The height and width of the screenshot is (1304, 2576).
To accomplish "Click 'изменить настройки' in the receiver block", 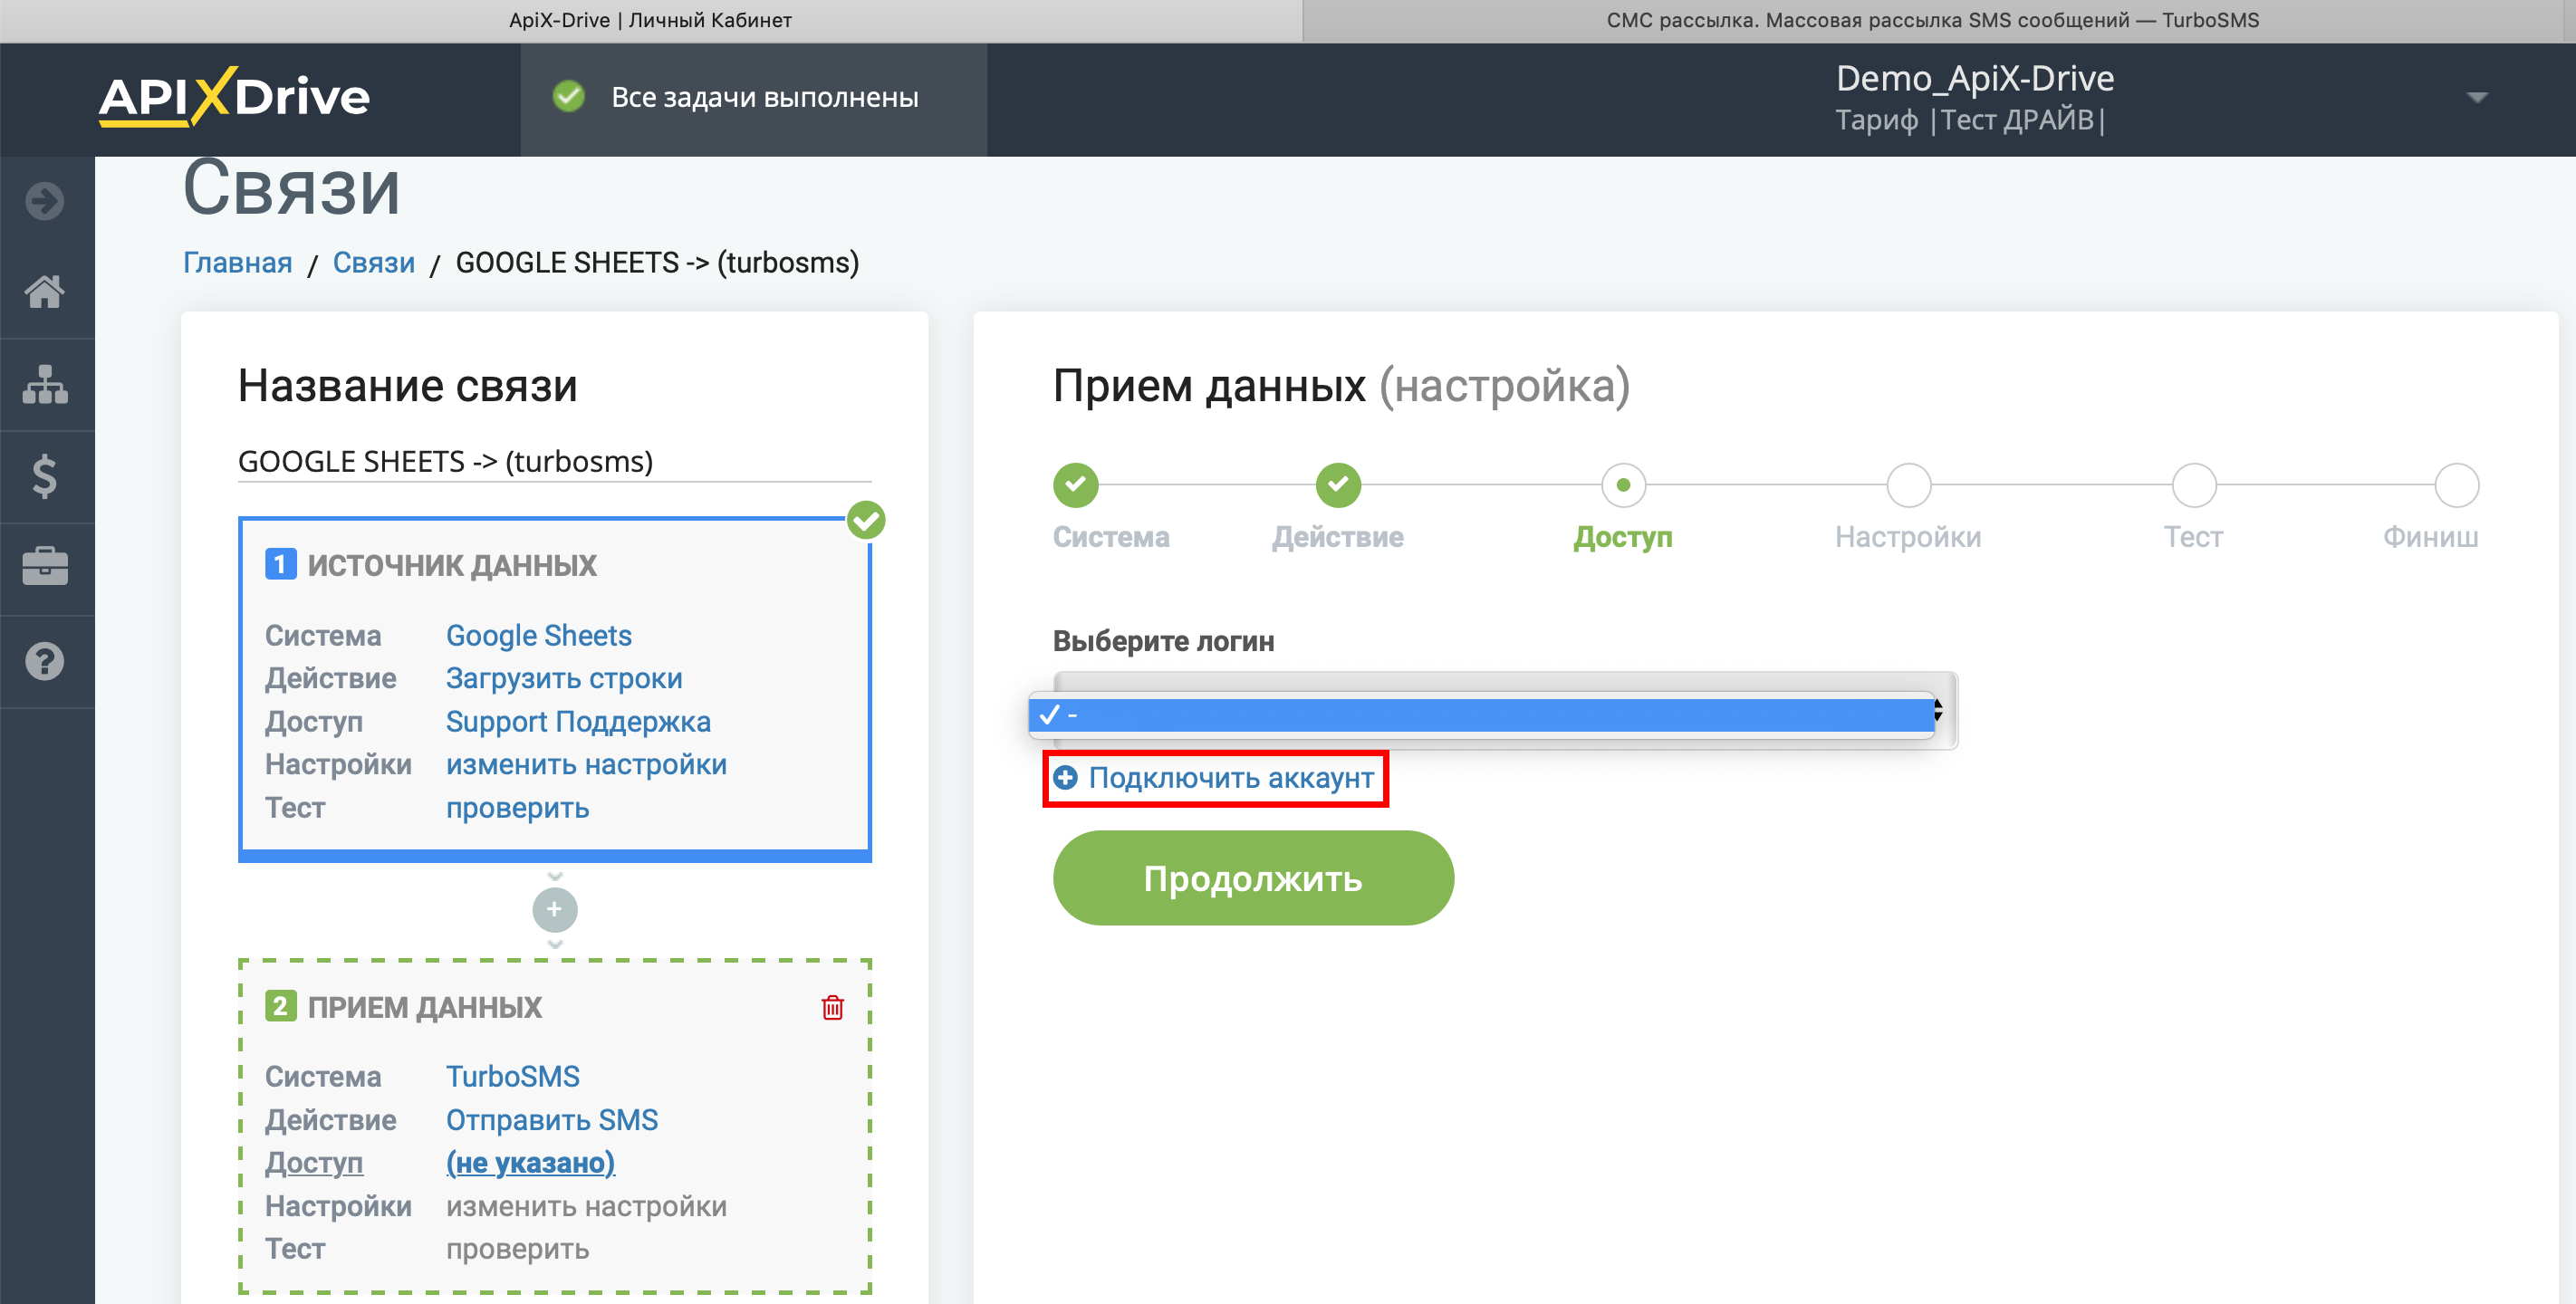I will tap(586, 1206).
